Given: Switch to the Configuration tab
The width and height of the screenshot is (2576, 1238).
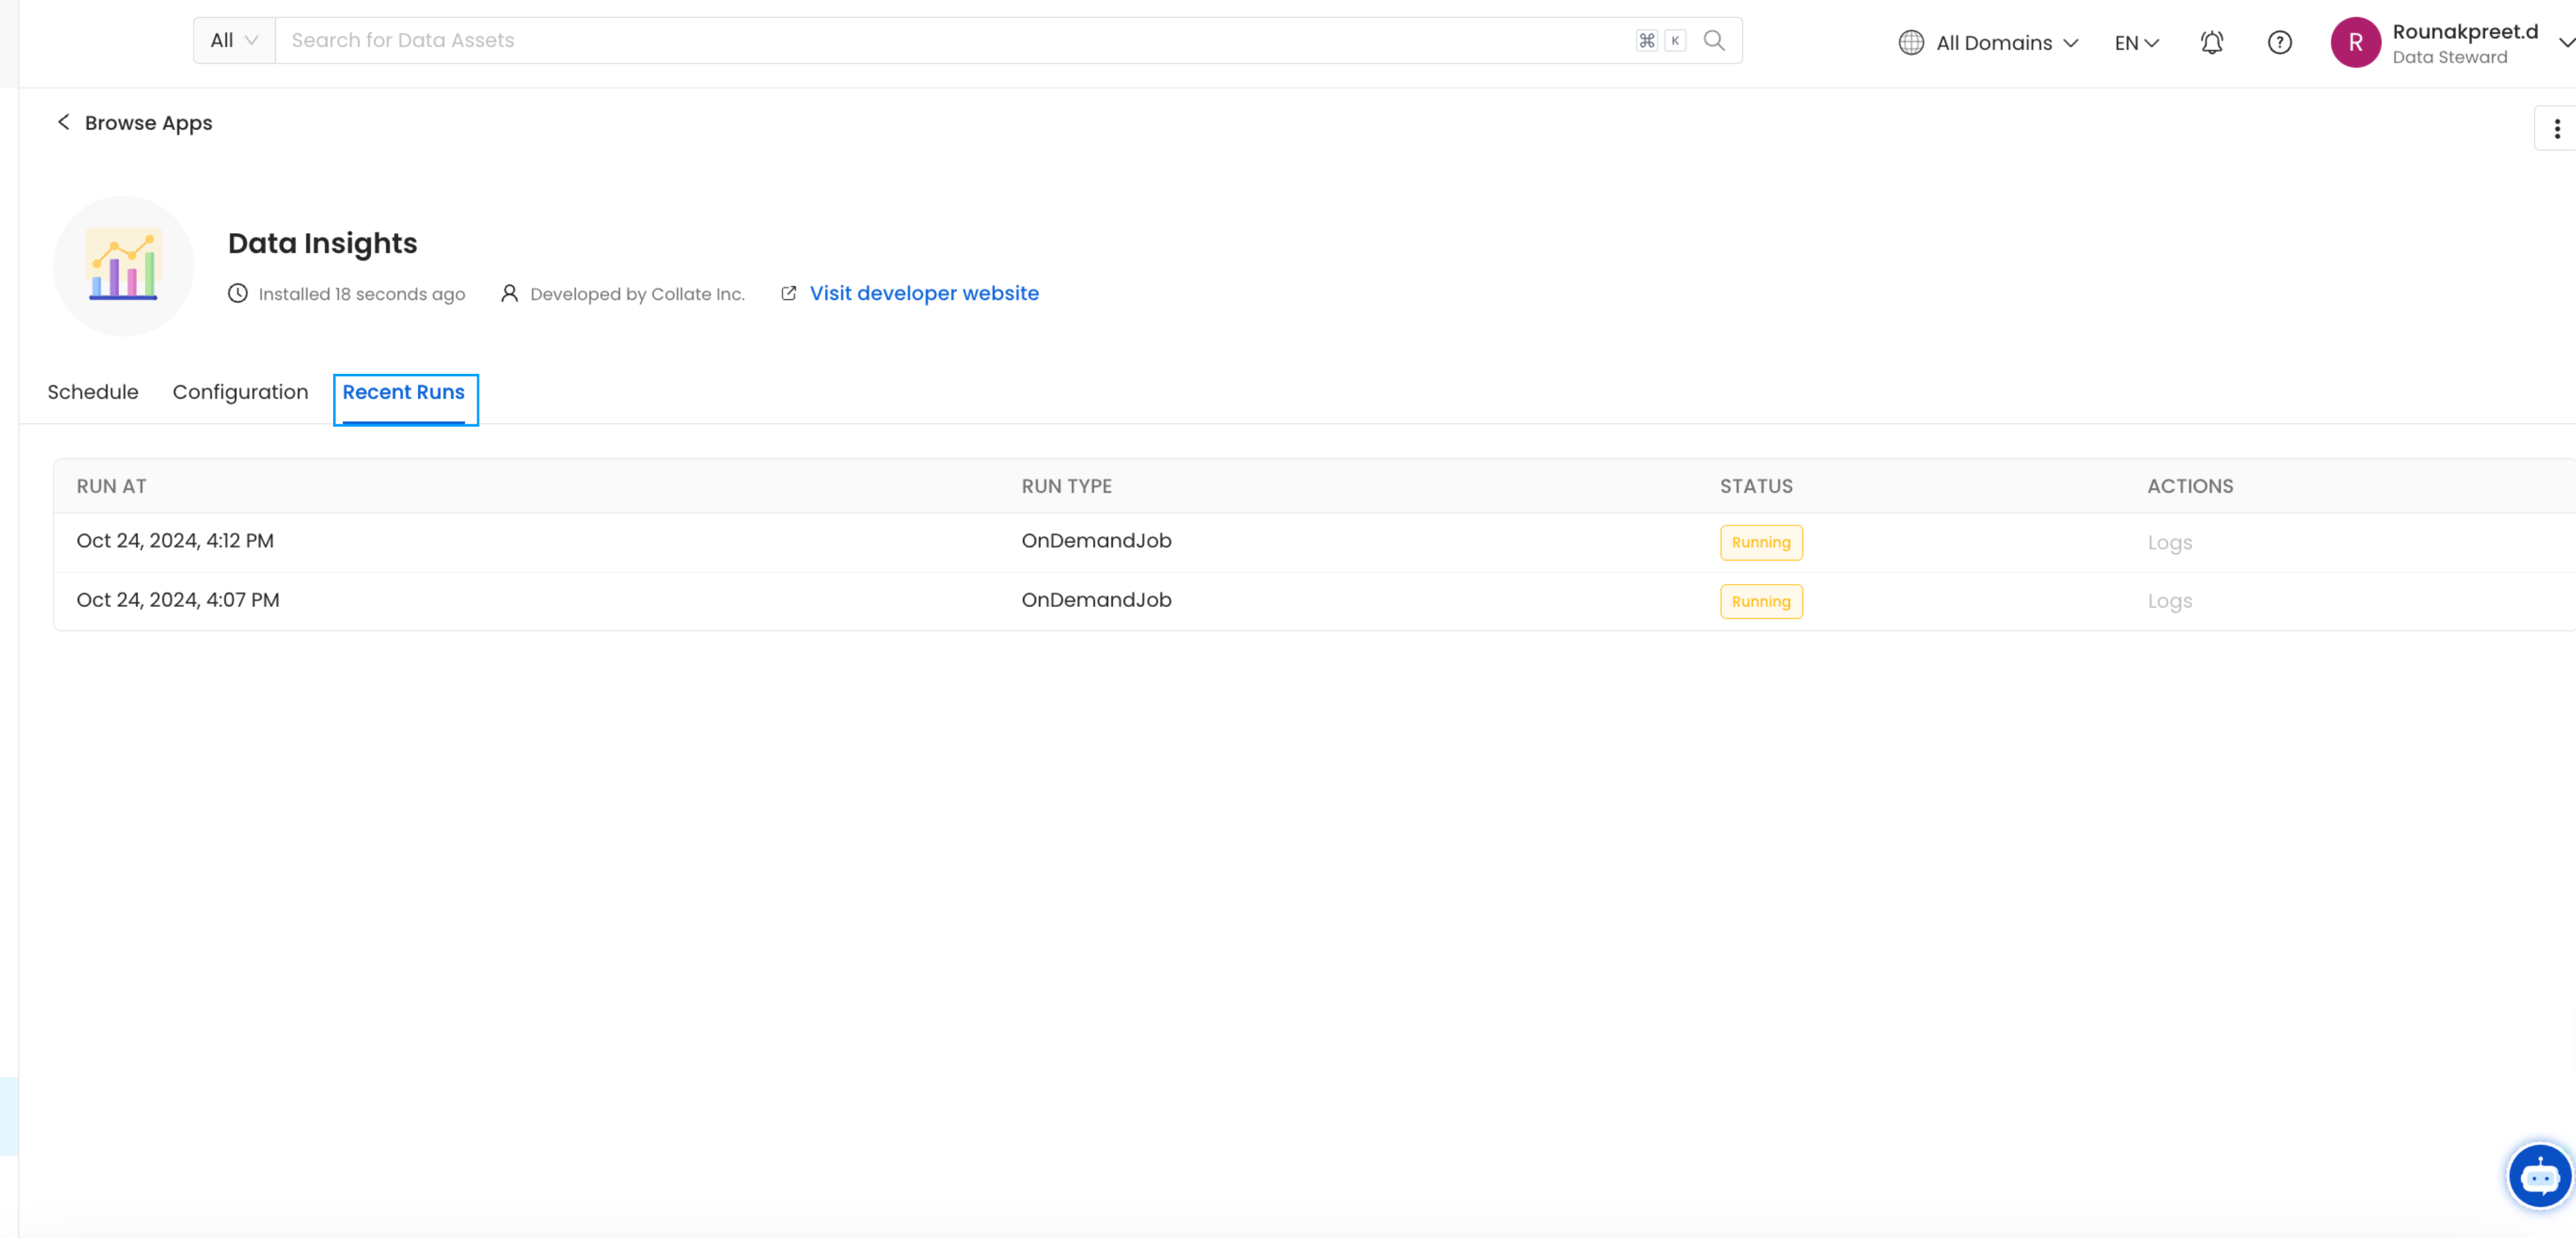Looking at the screenshot, I should [x=240, y=392].
